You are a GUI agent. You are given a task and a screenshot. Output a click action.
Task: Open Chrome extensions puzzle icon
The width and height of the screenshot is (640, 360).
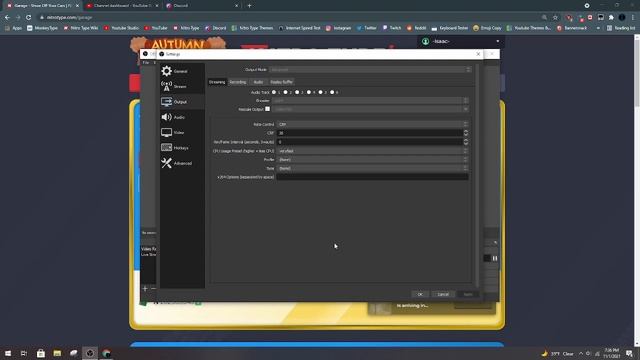click(x=611, y=18)
